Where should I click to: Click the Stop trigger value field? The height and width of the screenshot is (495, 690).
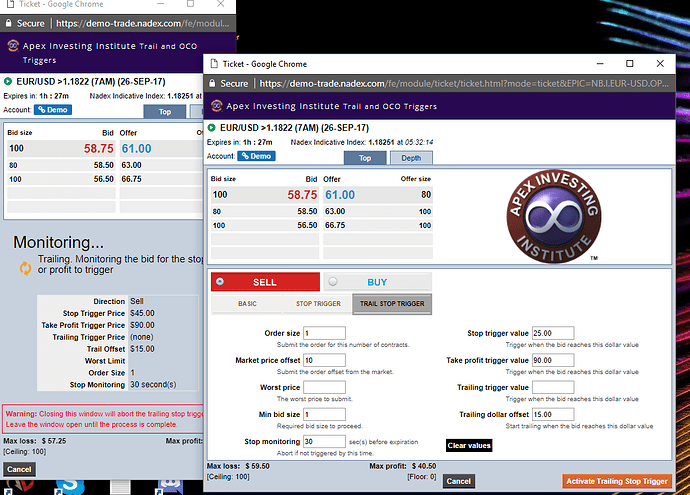click(x=553, y=333)
